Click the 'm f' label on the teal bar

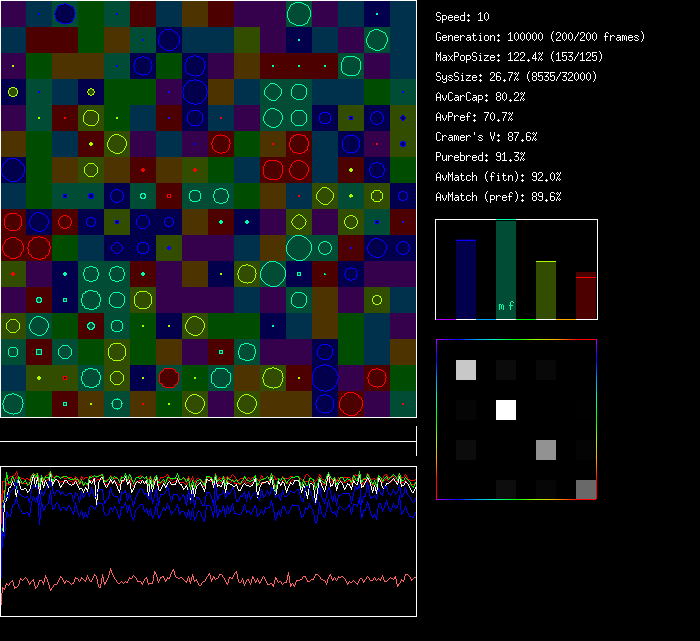506,306
